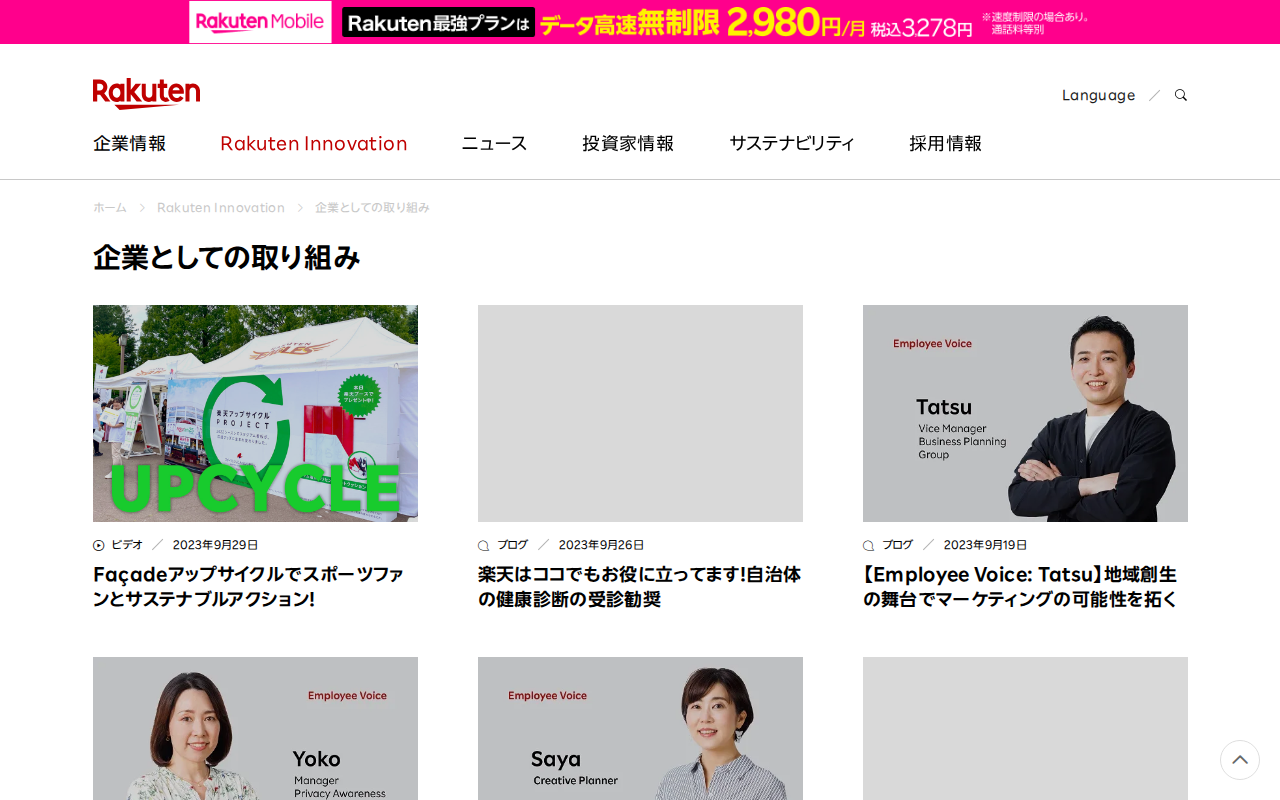The width and height of the screenshot is (1280, 800).
Task: Click the ブログ label beside 2023年9月19日
Action: 897,545
